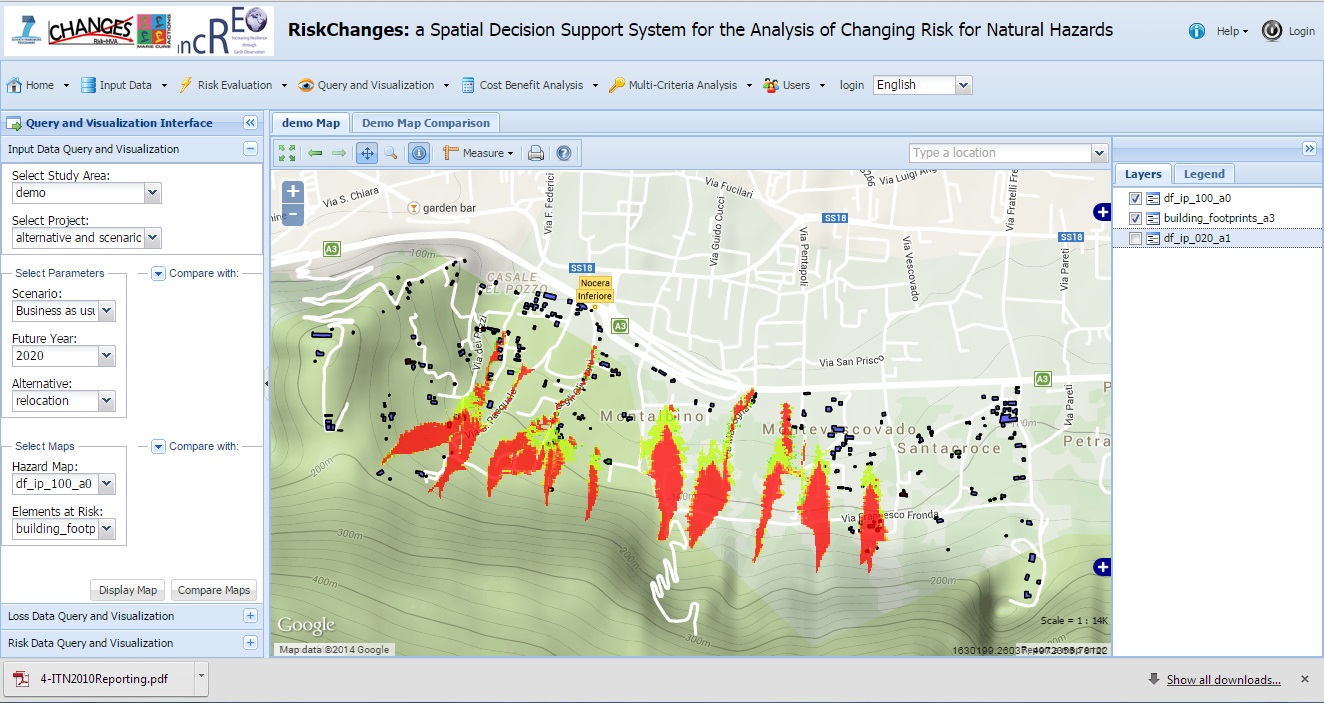Open map help question-mark icon
Viewport: 1324px width, 703px height.
(x=564, y=153)
